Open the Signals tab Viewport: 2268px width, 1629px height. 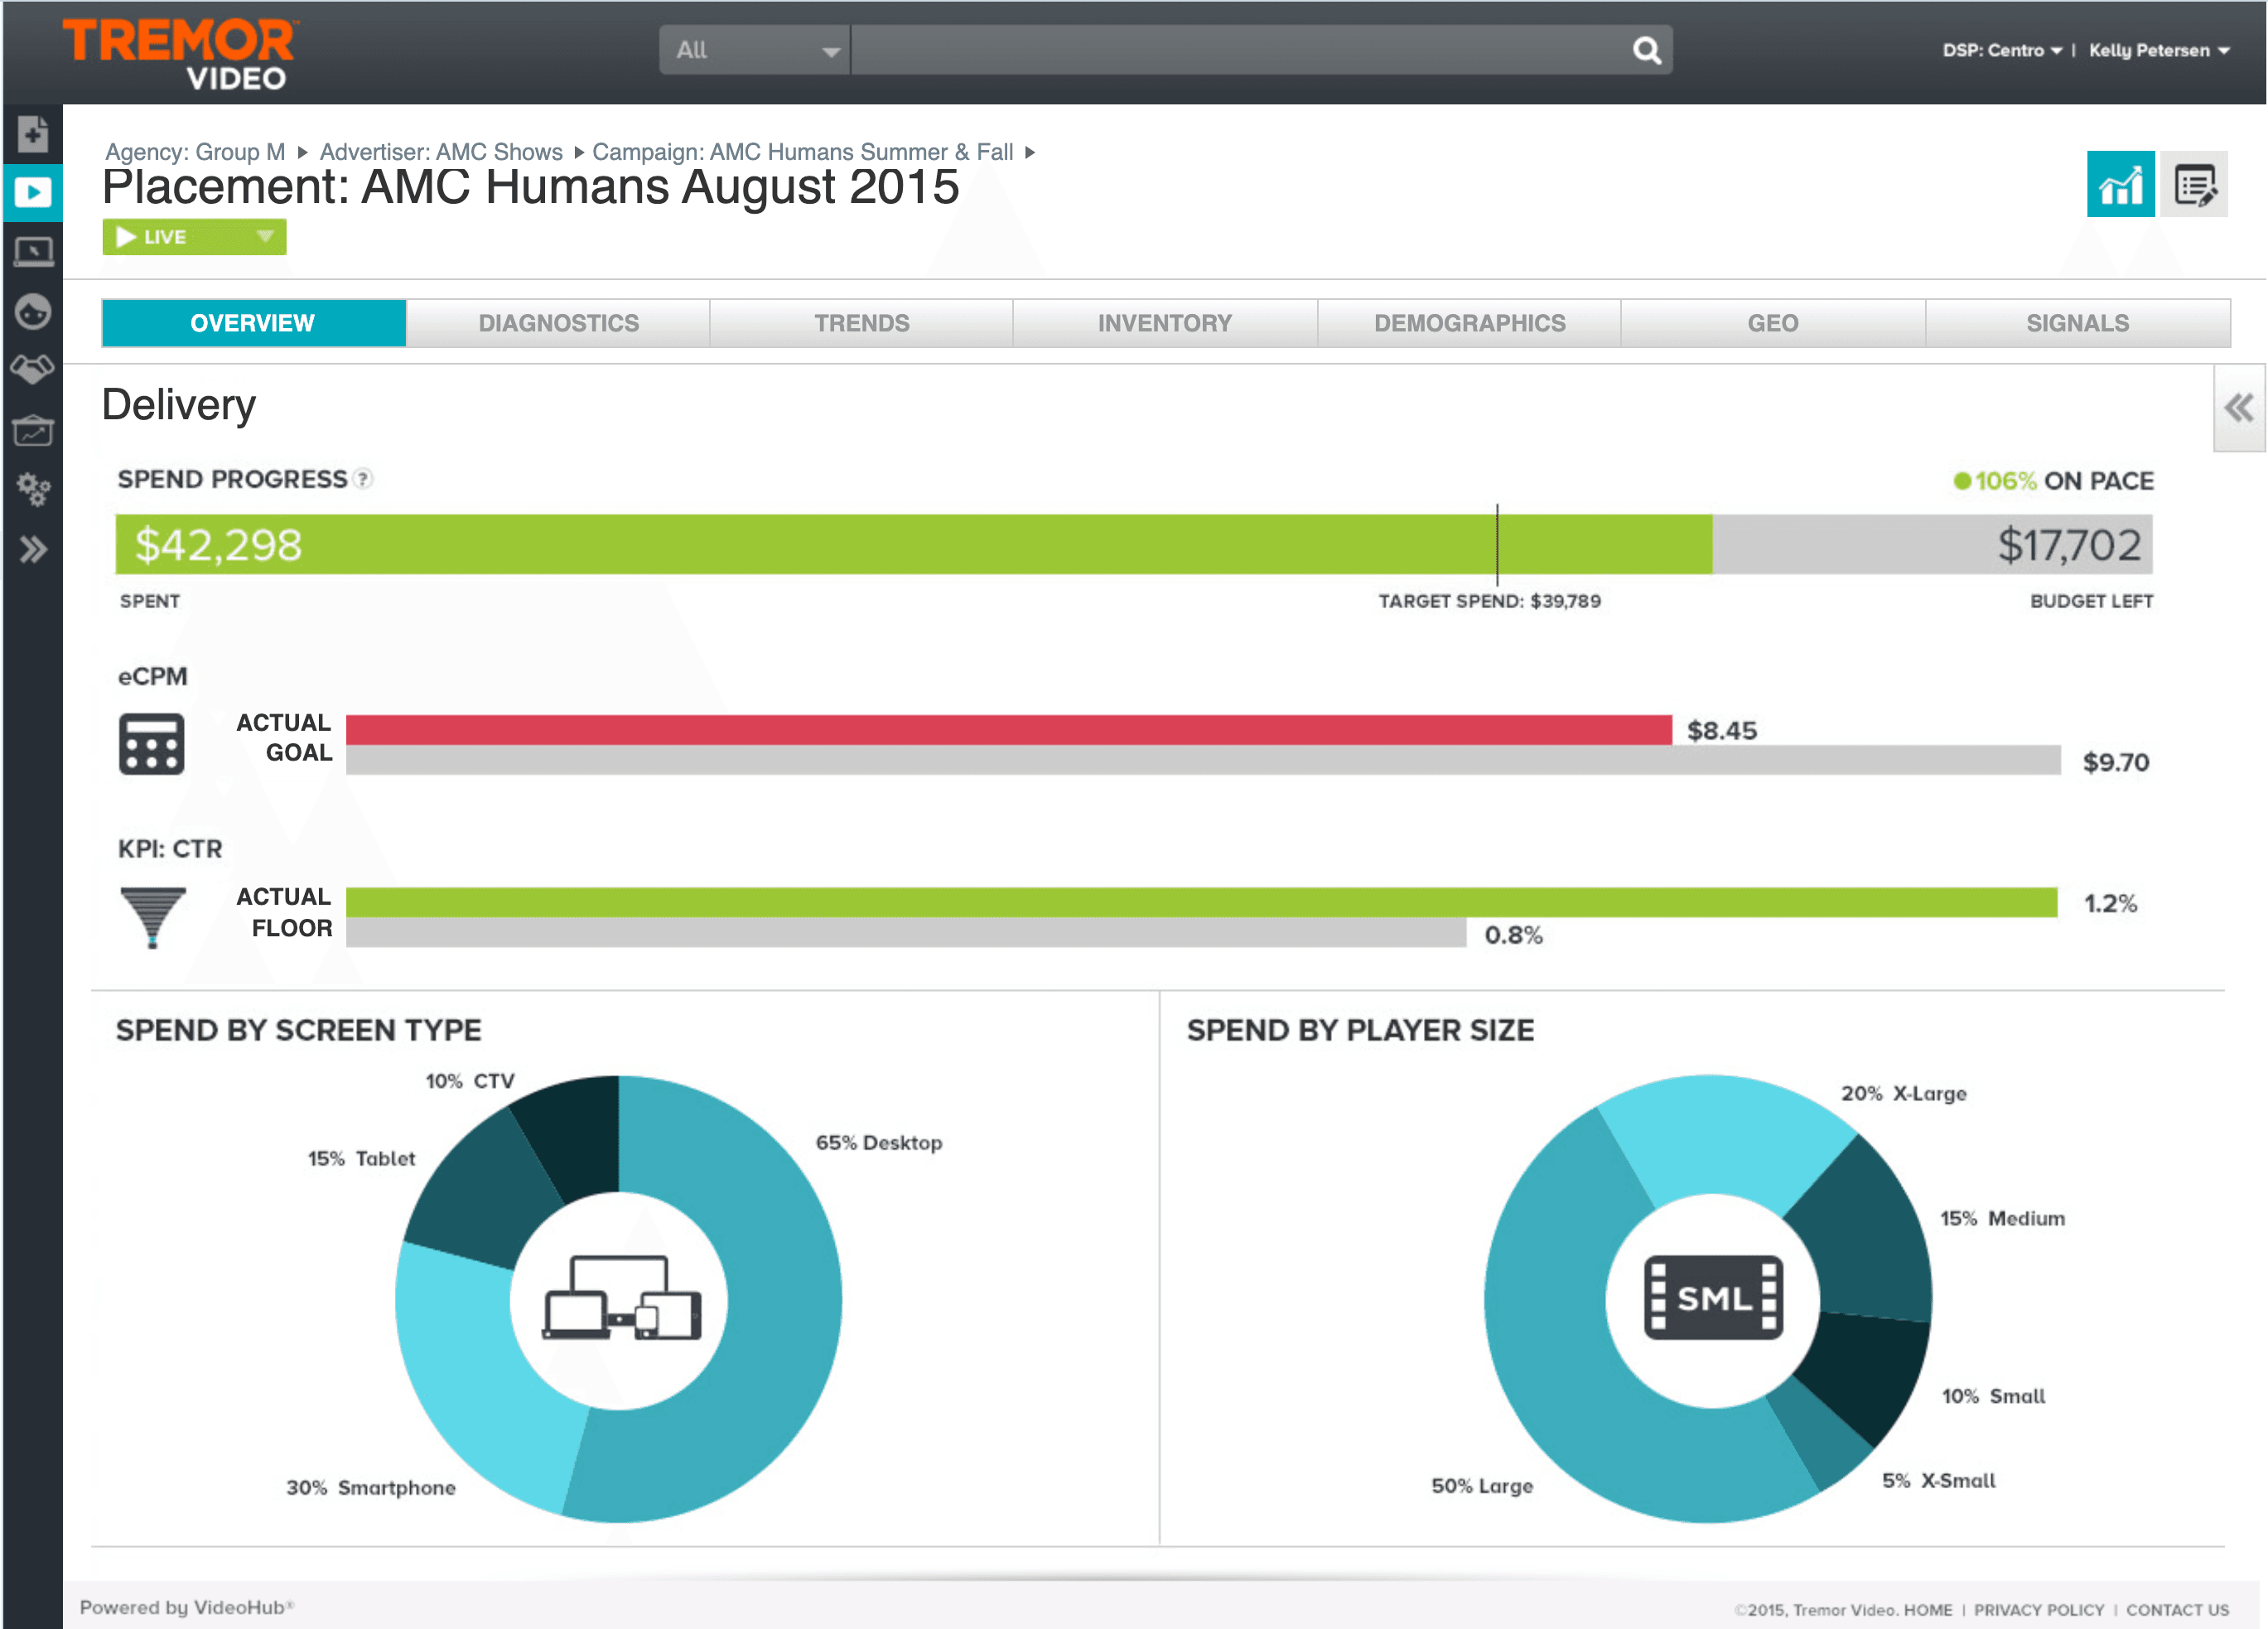coord(2078,323)
